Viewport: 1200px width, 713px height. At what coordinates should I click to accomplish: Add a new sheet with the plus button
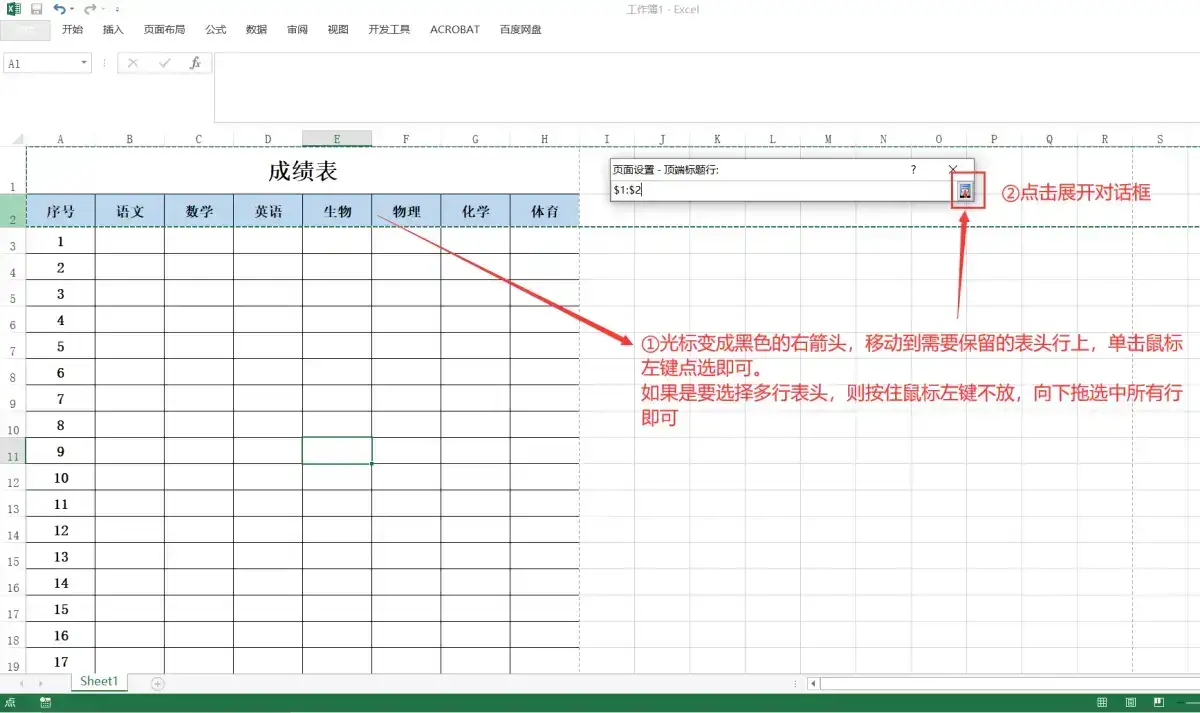coord(157,682)
